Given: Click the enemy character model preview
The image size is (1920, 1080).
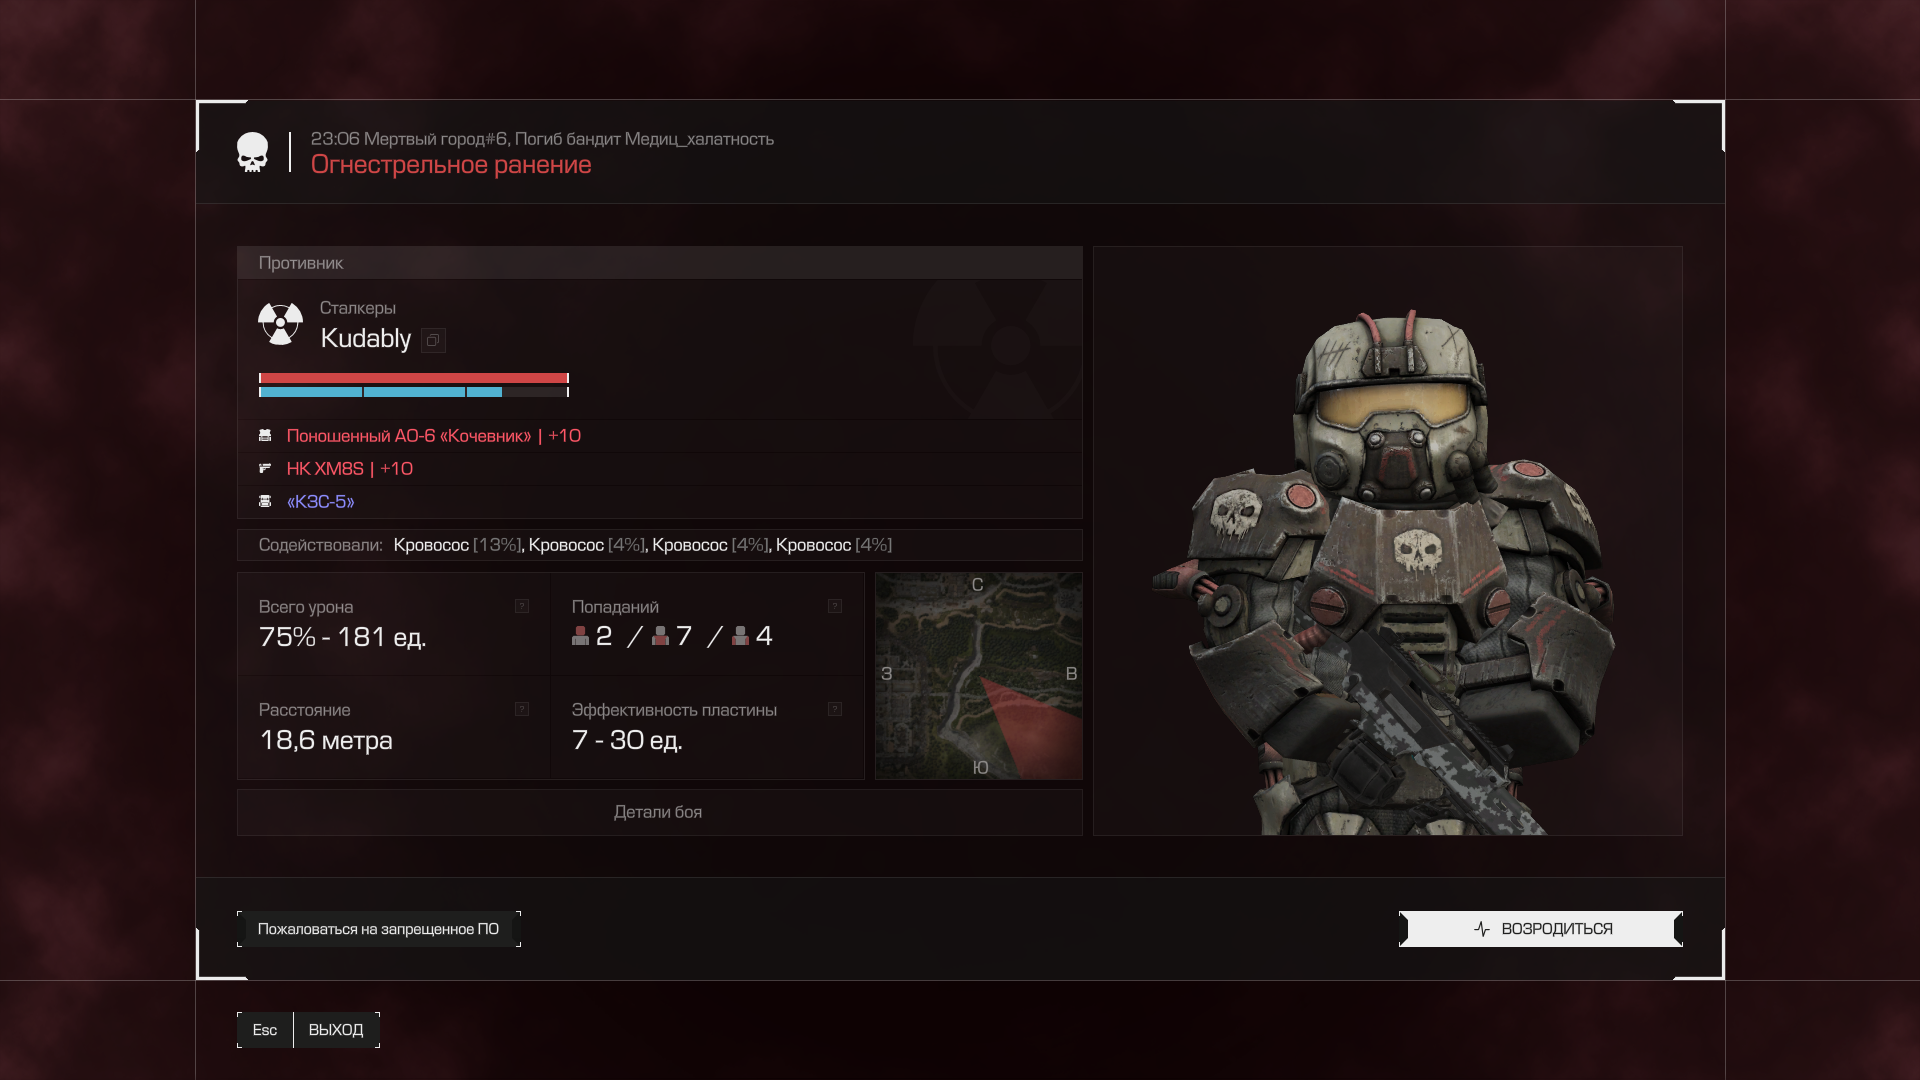Looking at the screenshot, I should coord(1388,541).
